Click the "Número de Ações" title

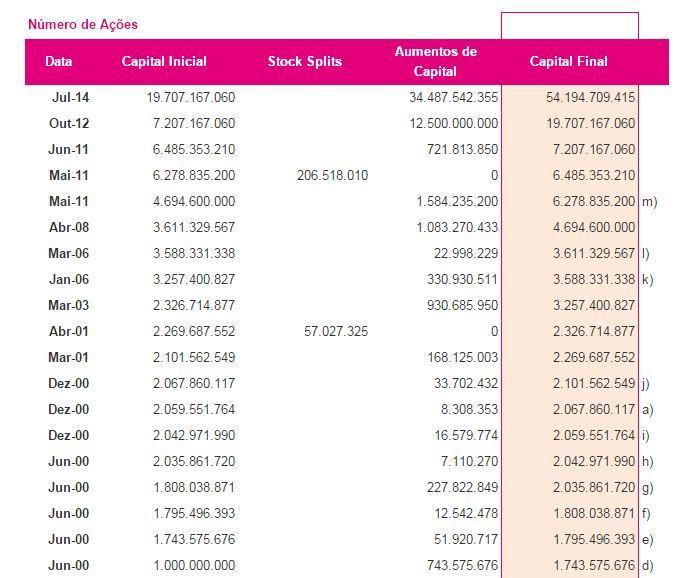(83, 24)
